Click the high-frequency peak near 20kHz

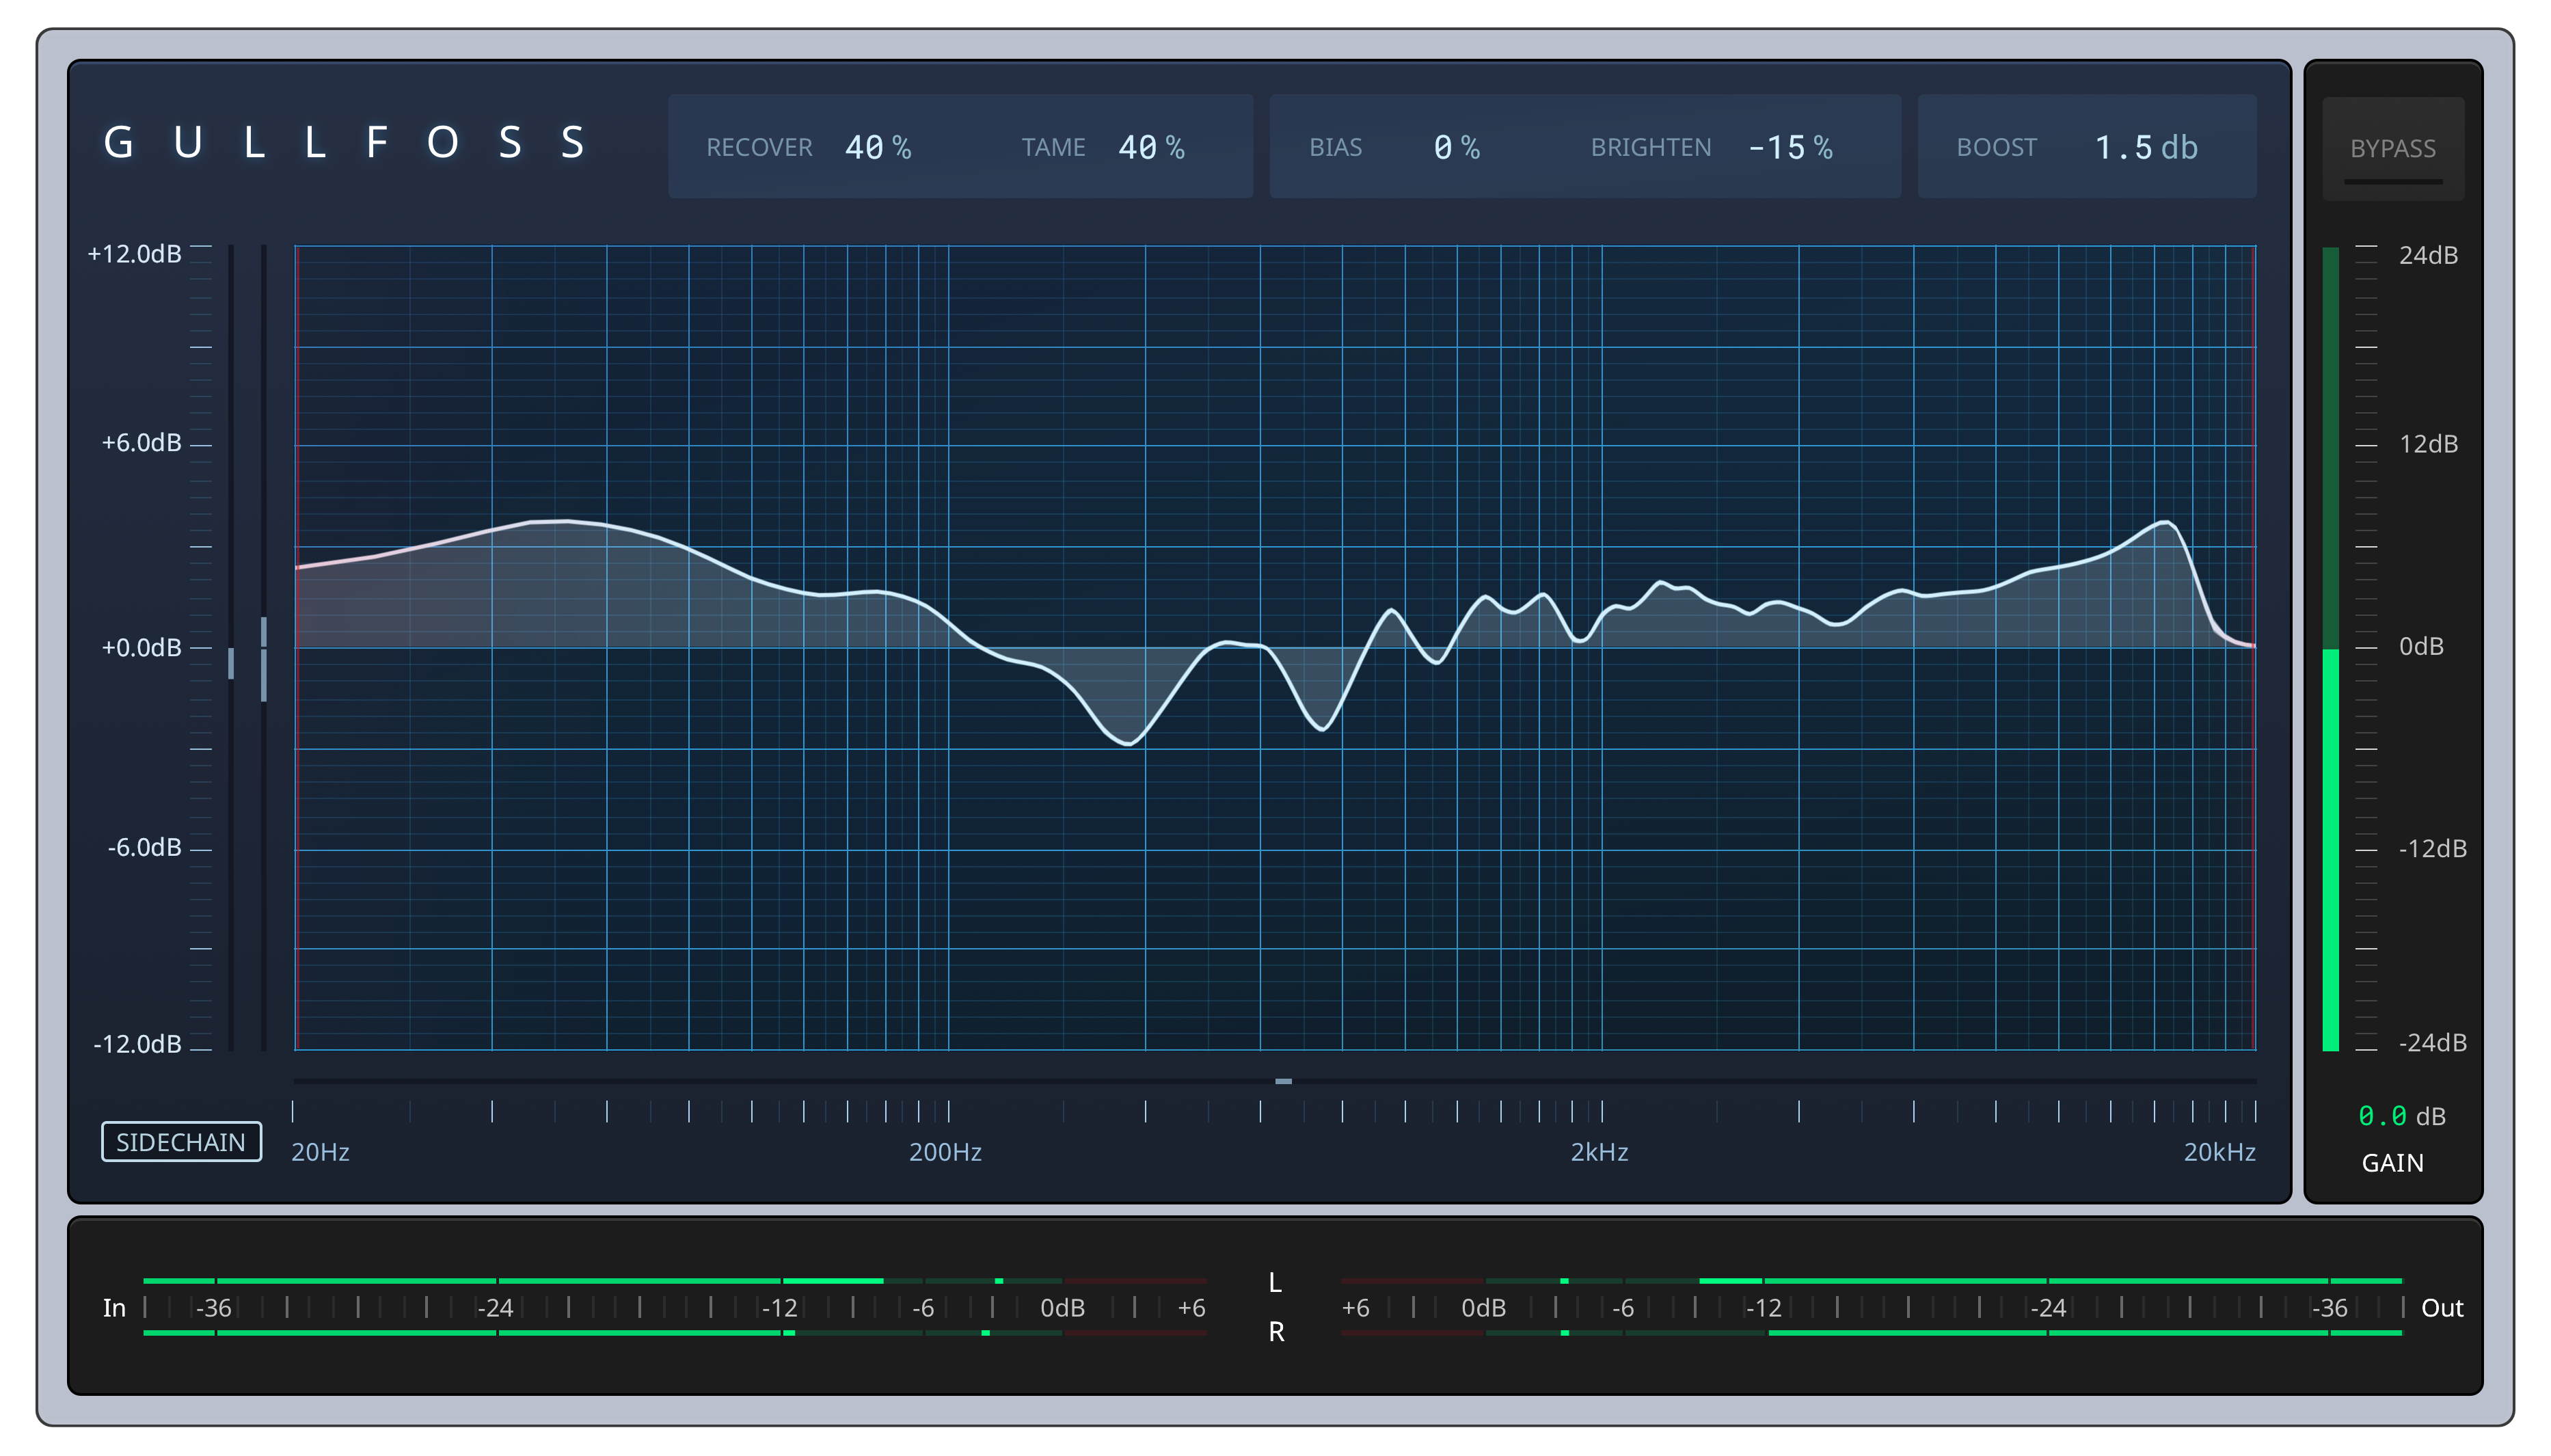point(2165,522)
